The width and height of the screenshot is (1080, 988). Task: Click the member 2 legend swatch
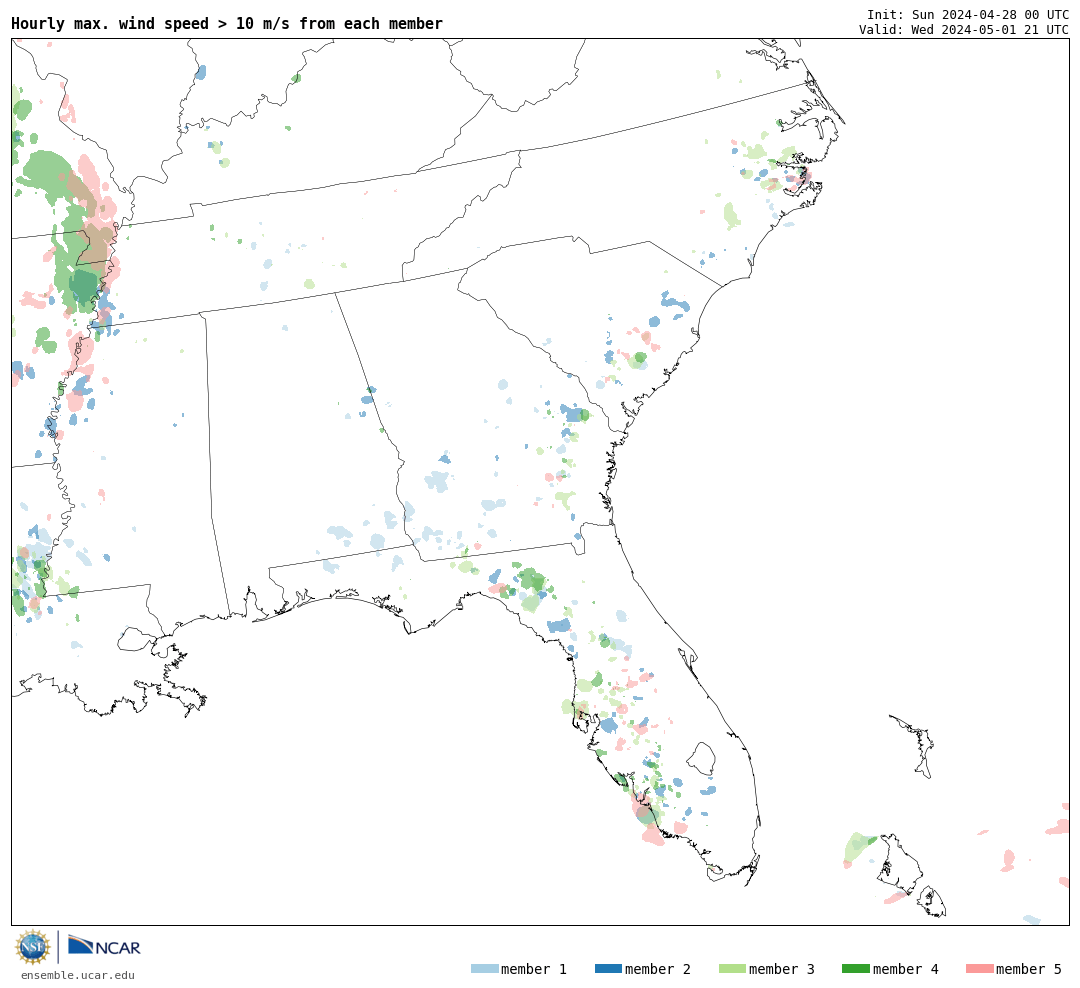coord(608,969)
